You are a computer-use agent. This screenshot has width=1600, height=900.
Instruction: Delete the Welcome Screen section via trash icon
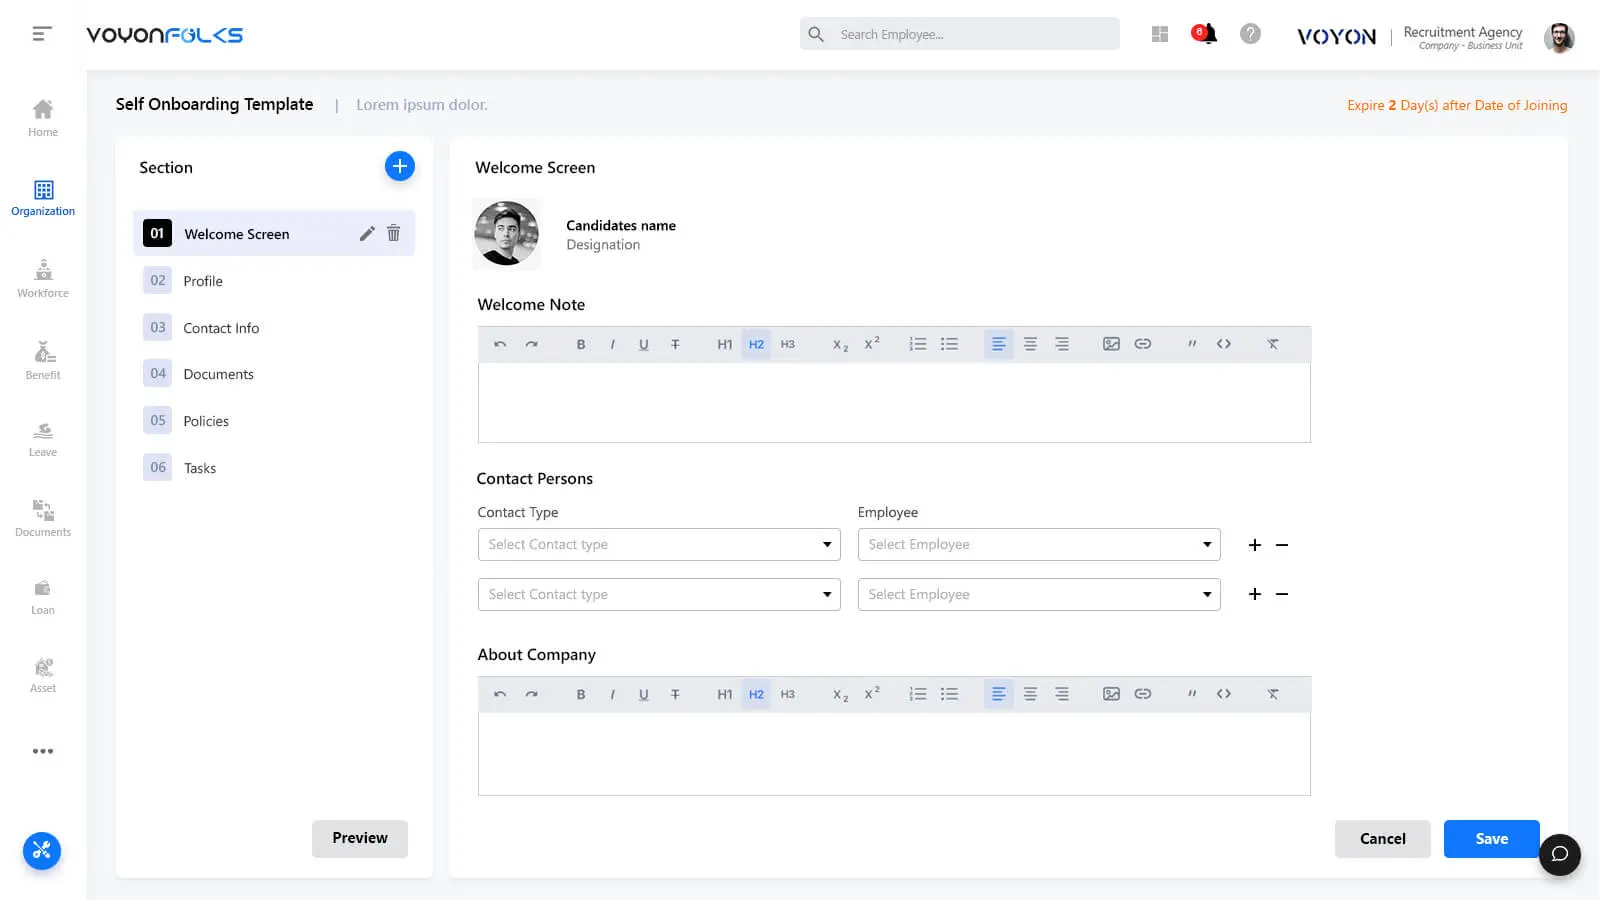(x=394, y=233)
